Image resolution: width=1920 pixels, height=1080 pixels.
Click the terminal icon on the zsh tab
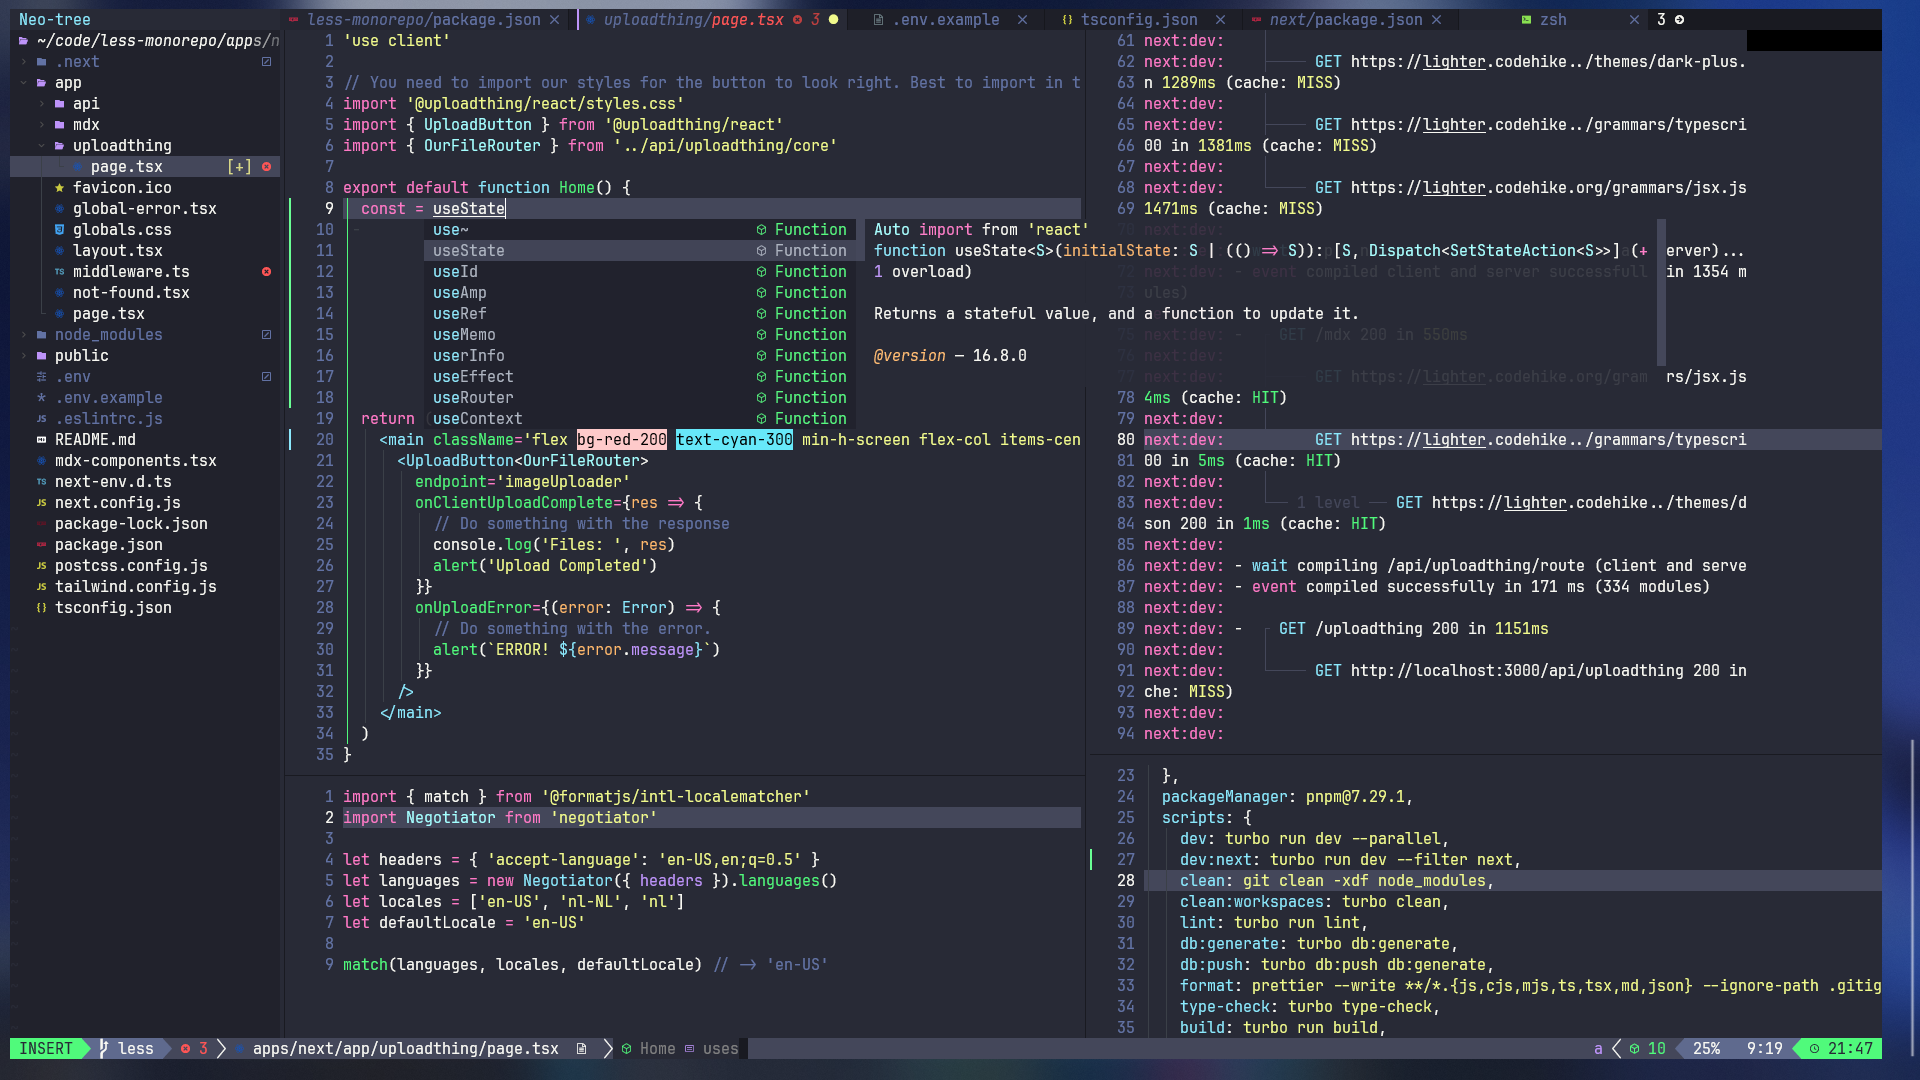pos(1526,20)
